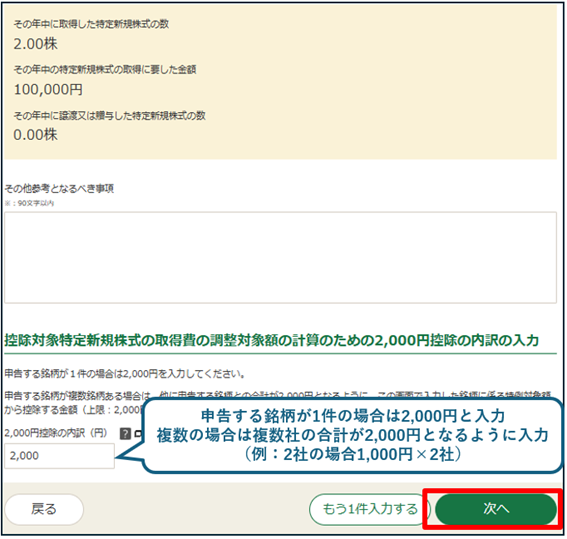
Task: Click the 2,000 deduction amount input field
Action: tap(60, 456)
